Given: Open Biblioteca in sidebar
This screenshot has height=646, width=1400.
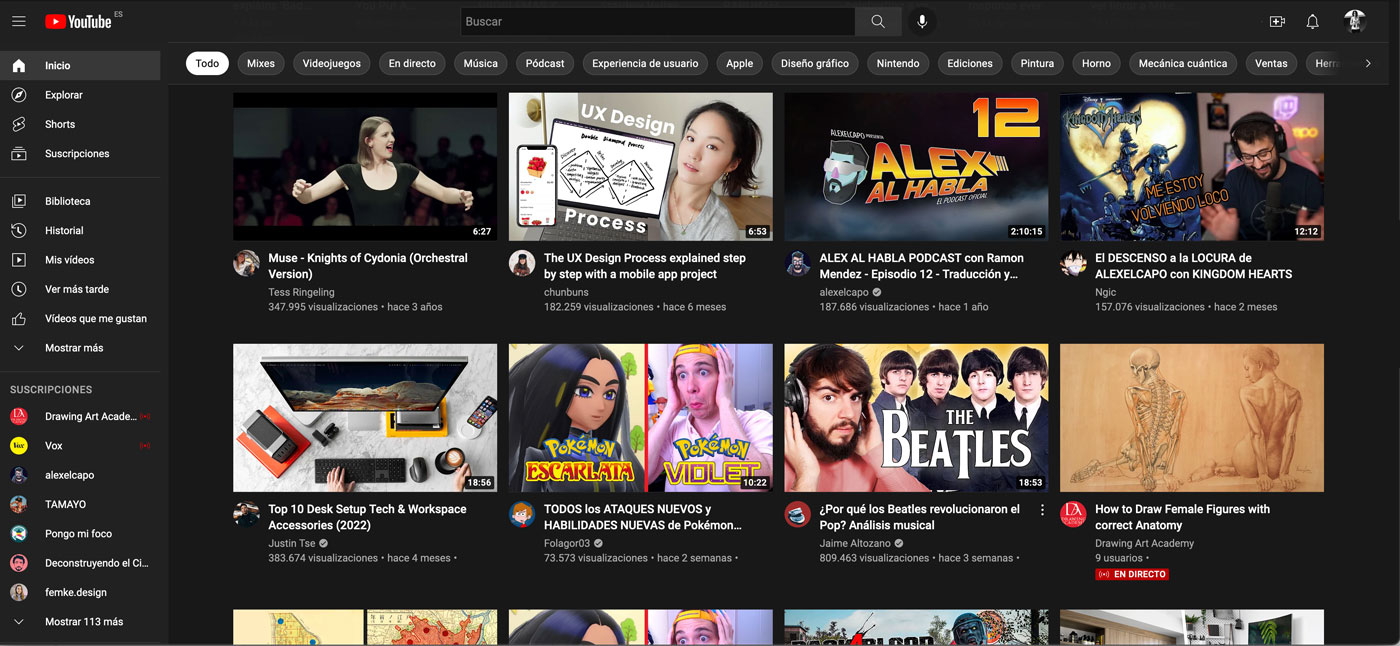Looking at the screenshot, I should [x=80, y=201].
